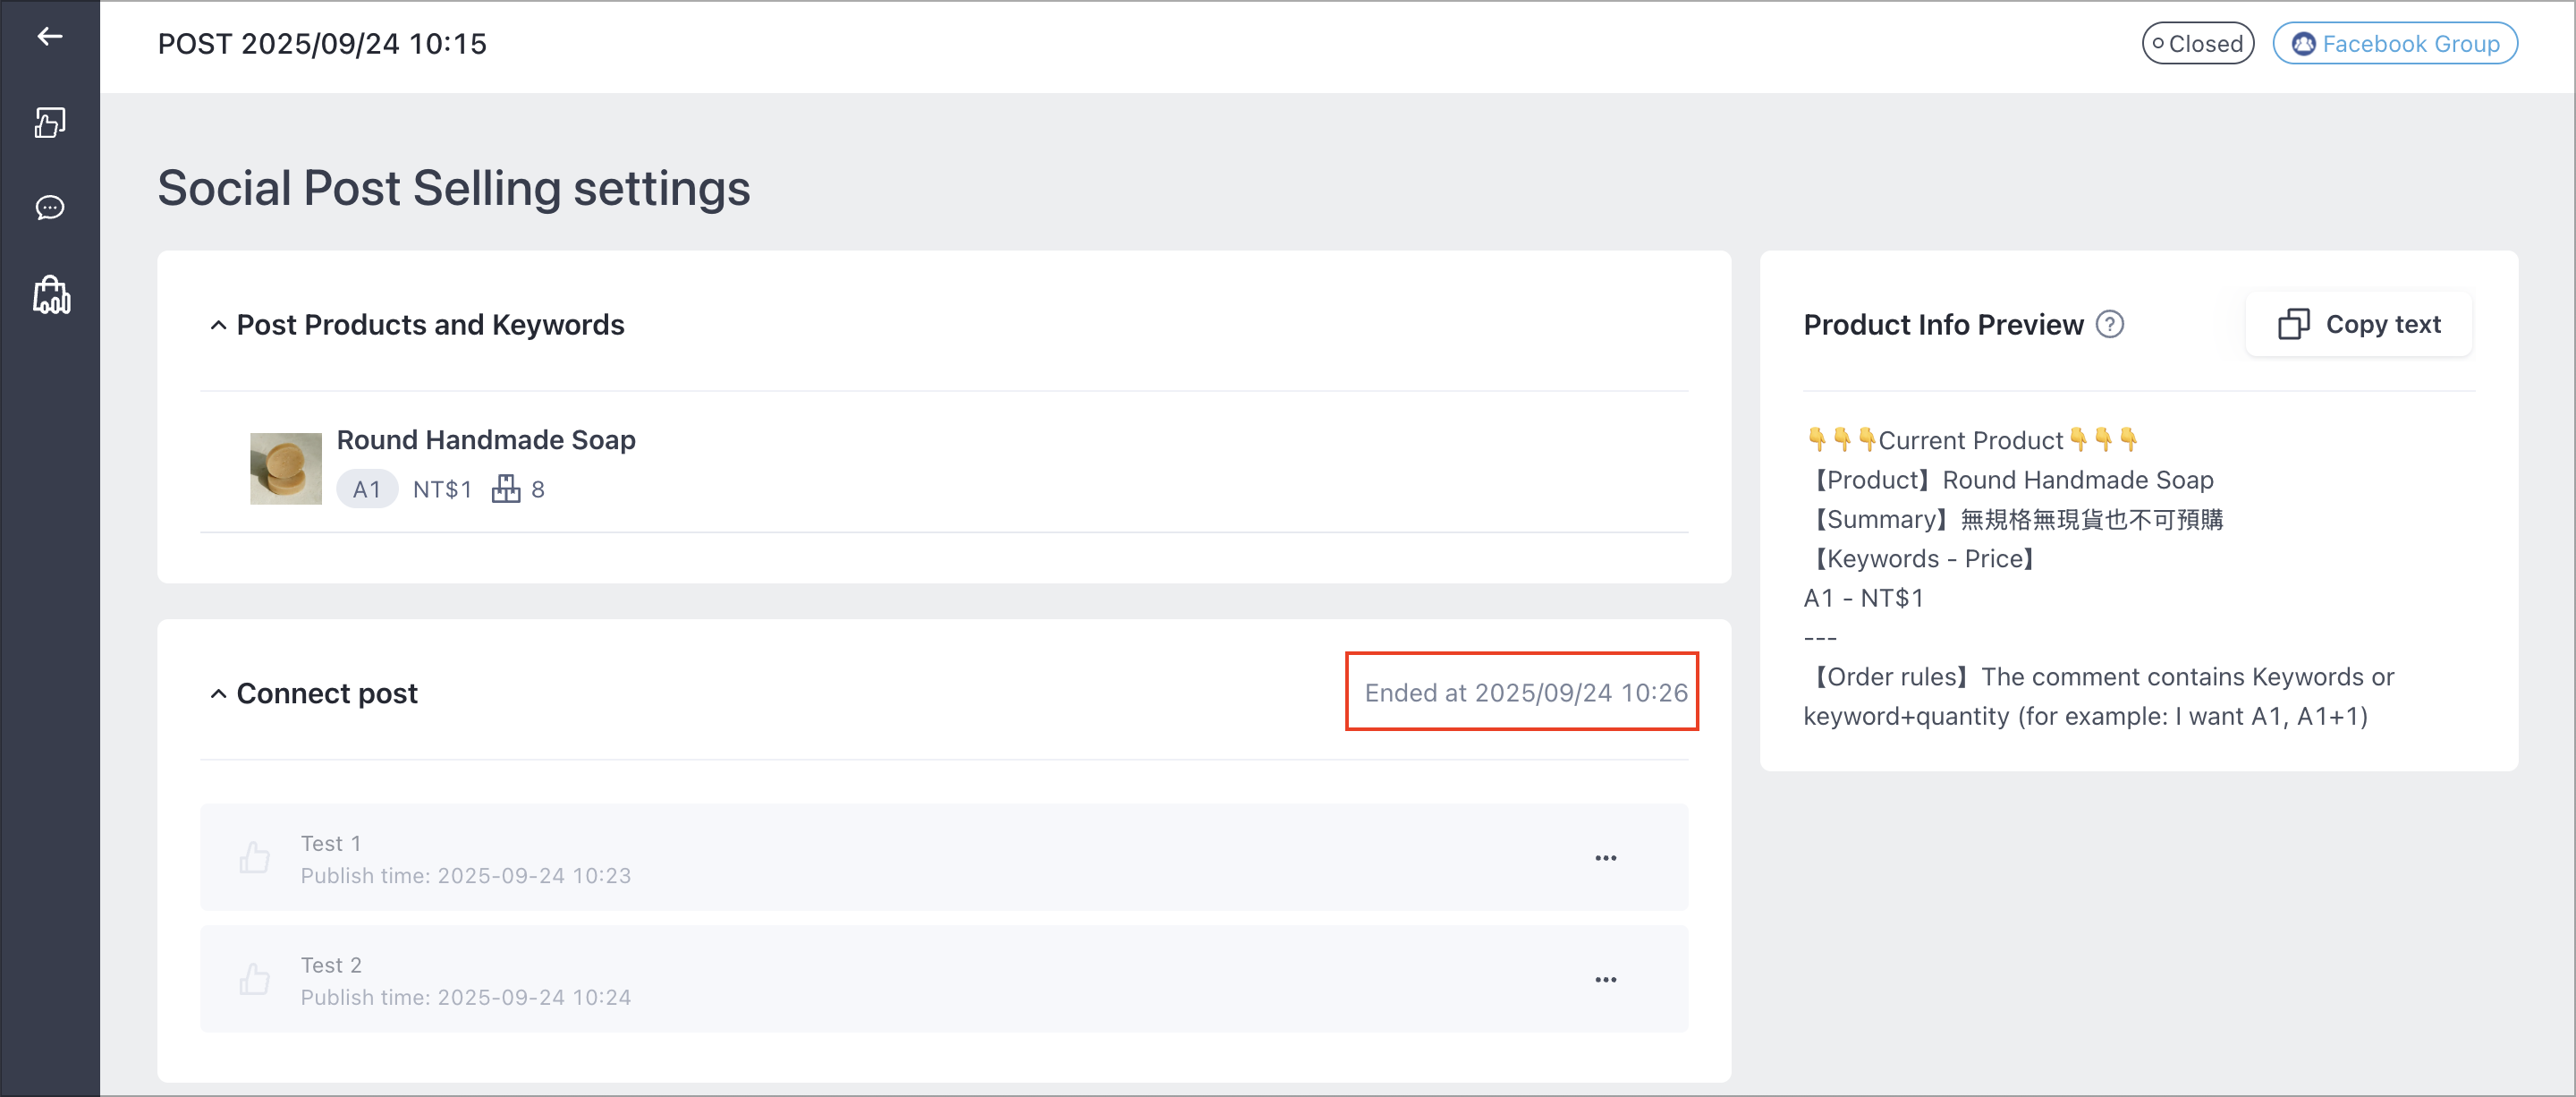Click the POST 2025/09/24 10:15 title
Image resolution: width=2576 pixels, height=1097 pixels.
click(322, 44)
